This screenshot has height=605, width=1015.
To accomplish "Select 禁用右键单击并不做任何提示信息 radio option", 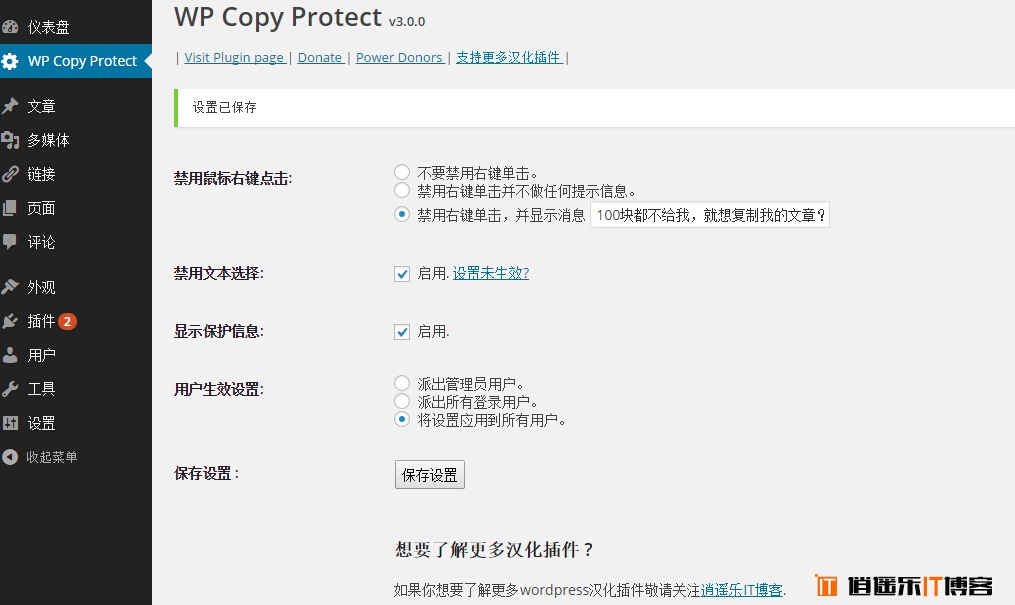I will point(402,190).
